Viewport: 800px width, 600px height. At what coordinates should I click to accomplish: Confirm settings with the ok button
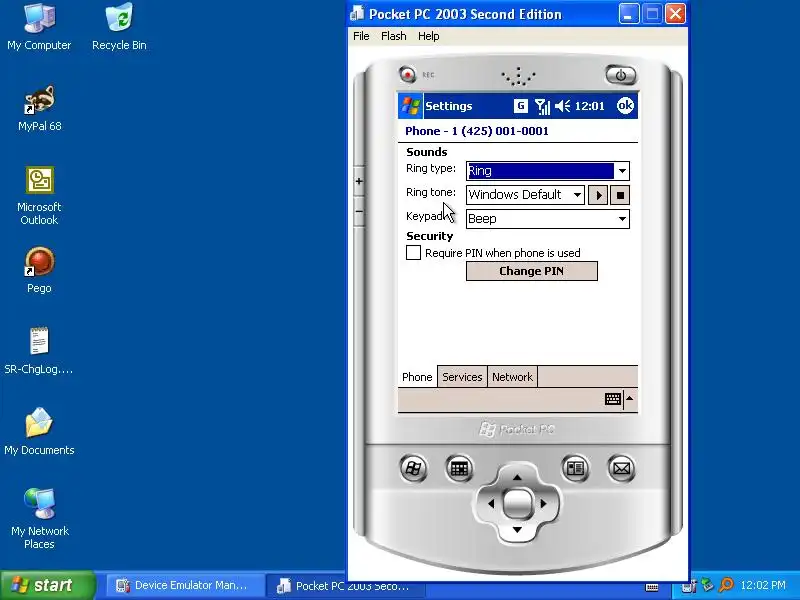(625, 106)
